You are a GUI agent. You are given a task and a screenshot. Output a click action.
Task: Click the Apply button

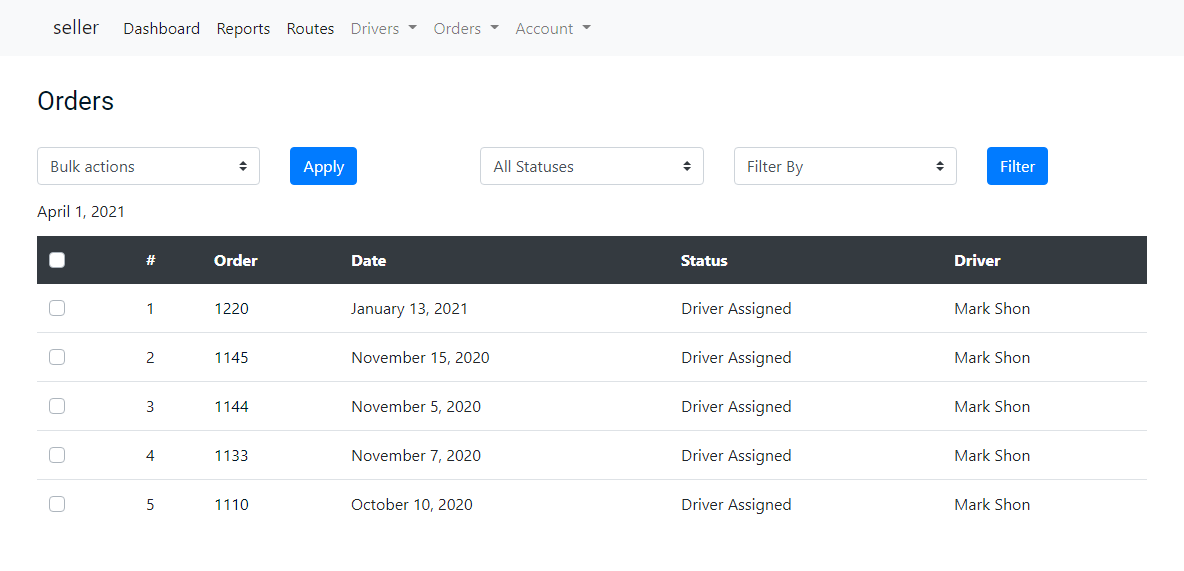point(323,167)
